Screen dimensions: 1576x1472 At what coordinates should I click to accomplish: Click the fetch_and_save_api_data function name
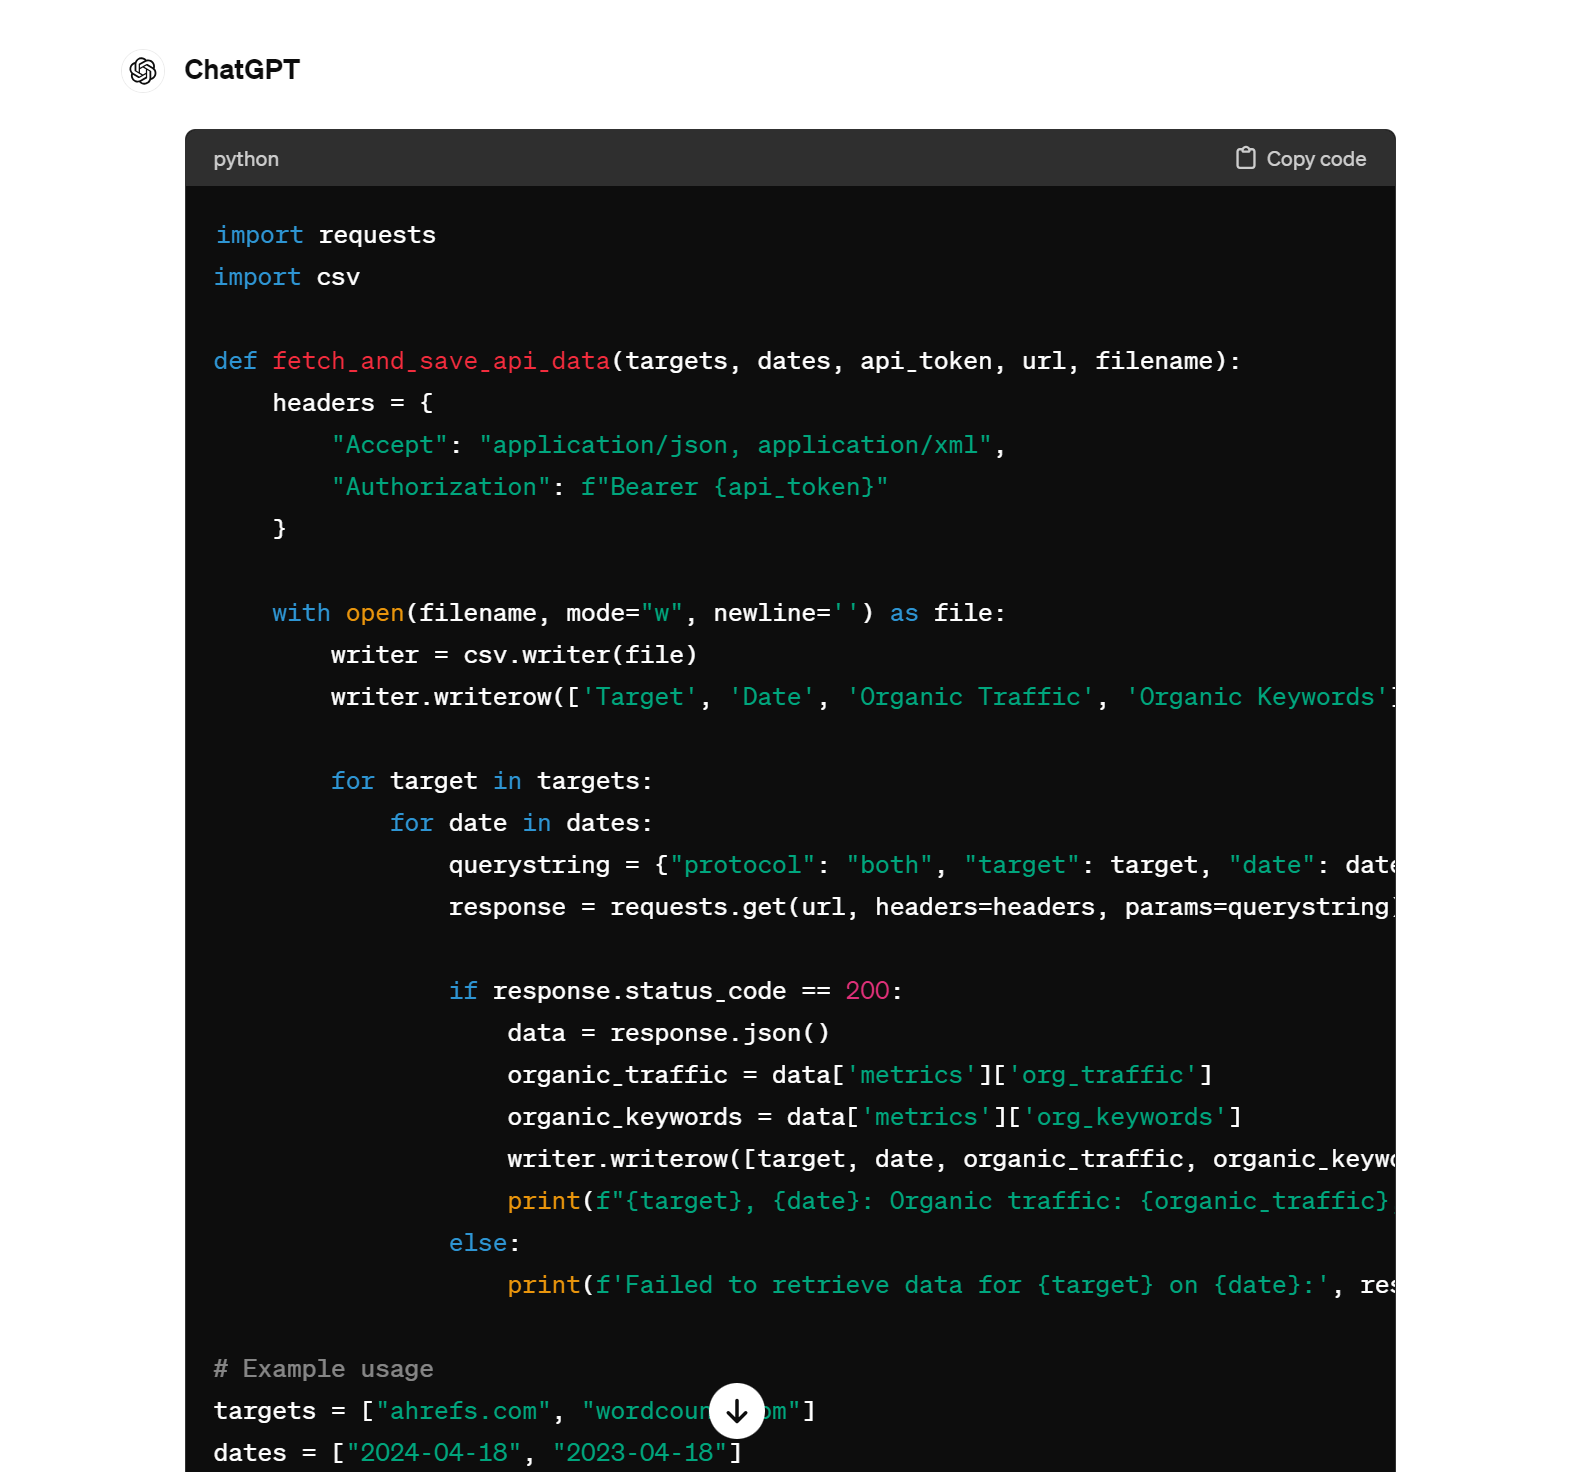[x=441, y=361]
